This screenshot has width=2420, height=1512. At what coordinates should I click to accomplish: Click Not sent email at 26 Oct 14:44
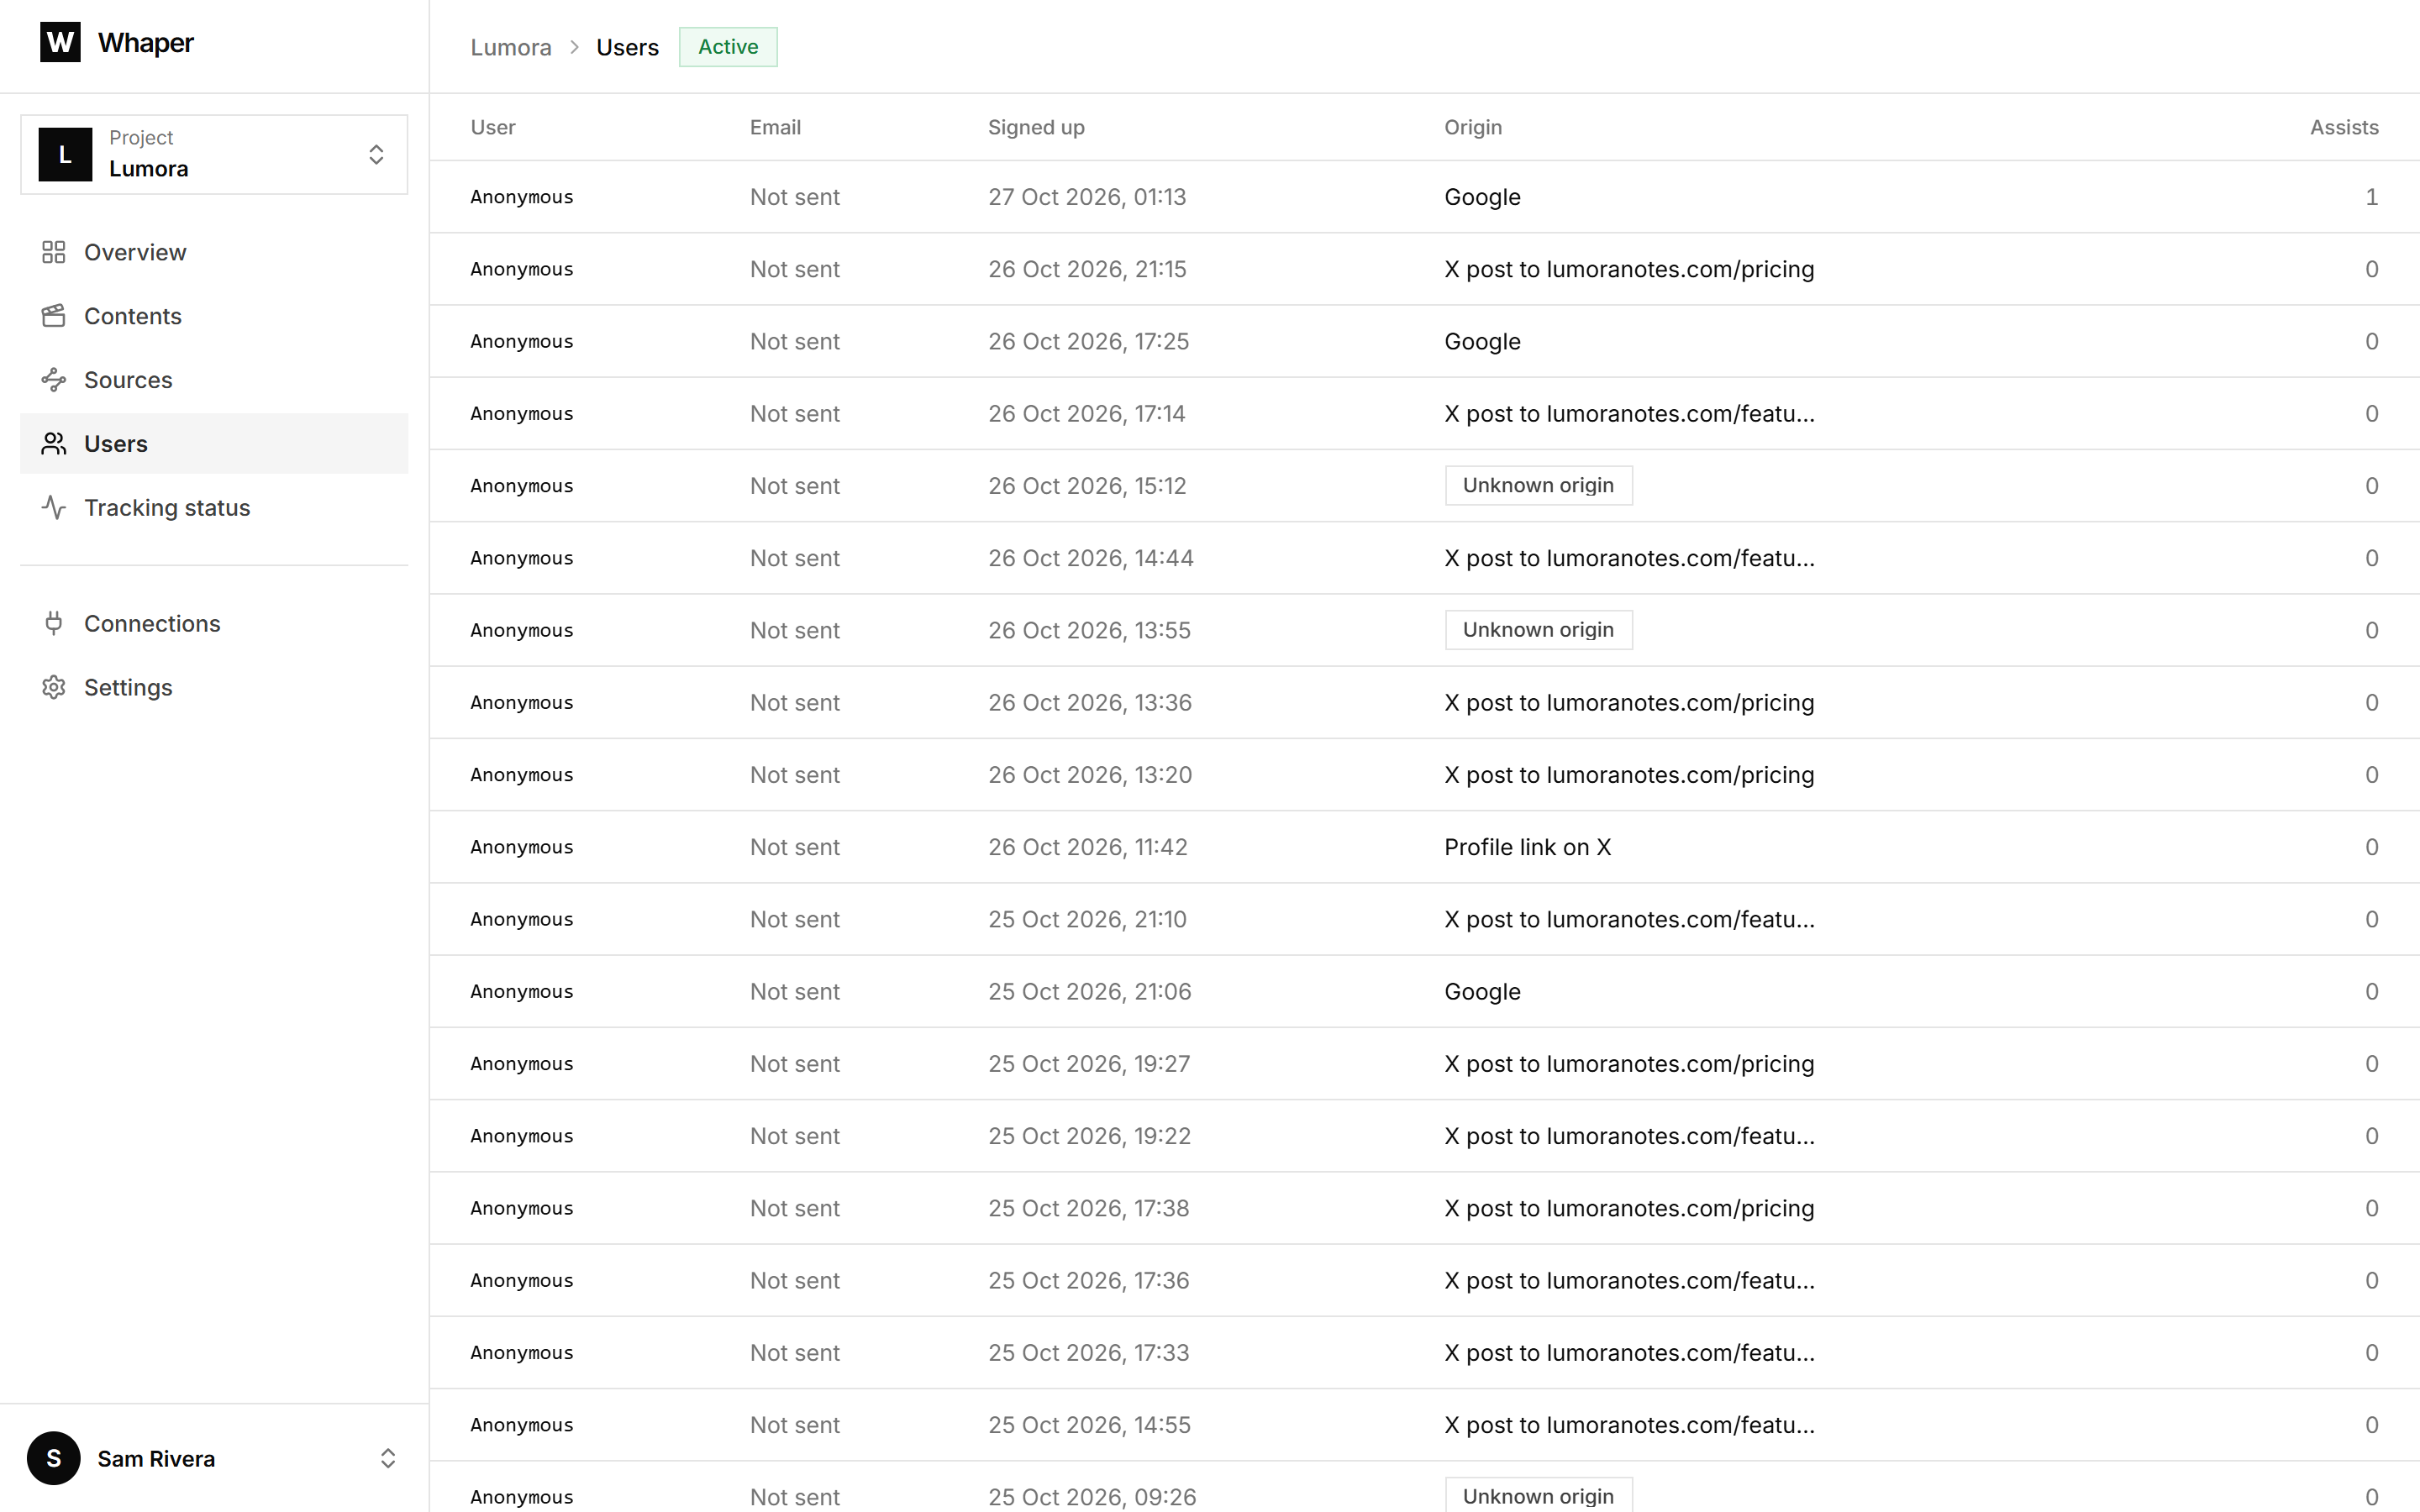coord(795,558)
